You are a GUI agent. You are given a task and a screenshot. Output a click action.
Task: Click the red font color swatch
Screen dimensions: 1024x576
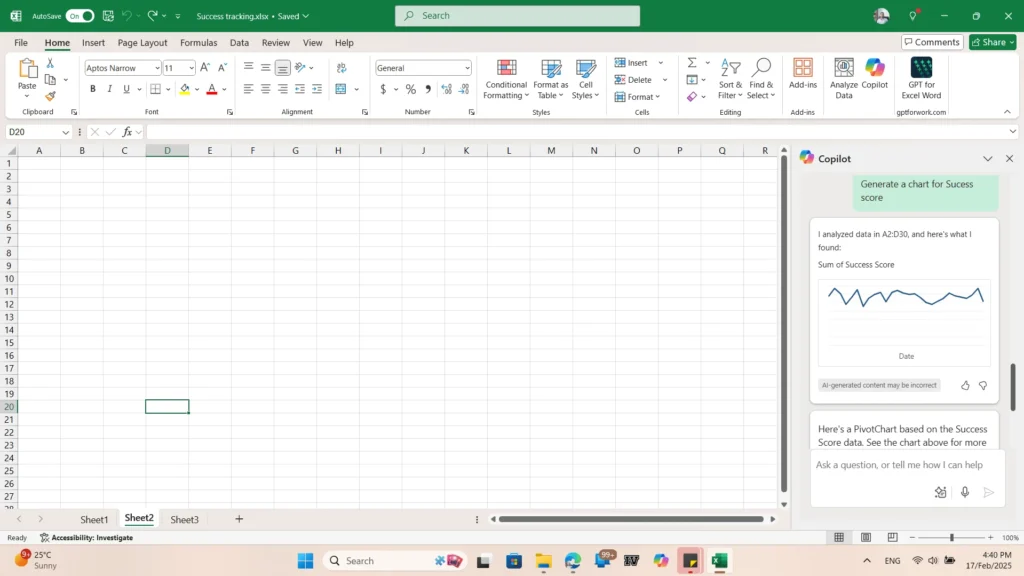(212, 89)
